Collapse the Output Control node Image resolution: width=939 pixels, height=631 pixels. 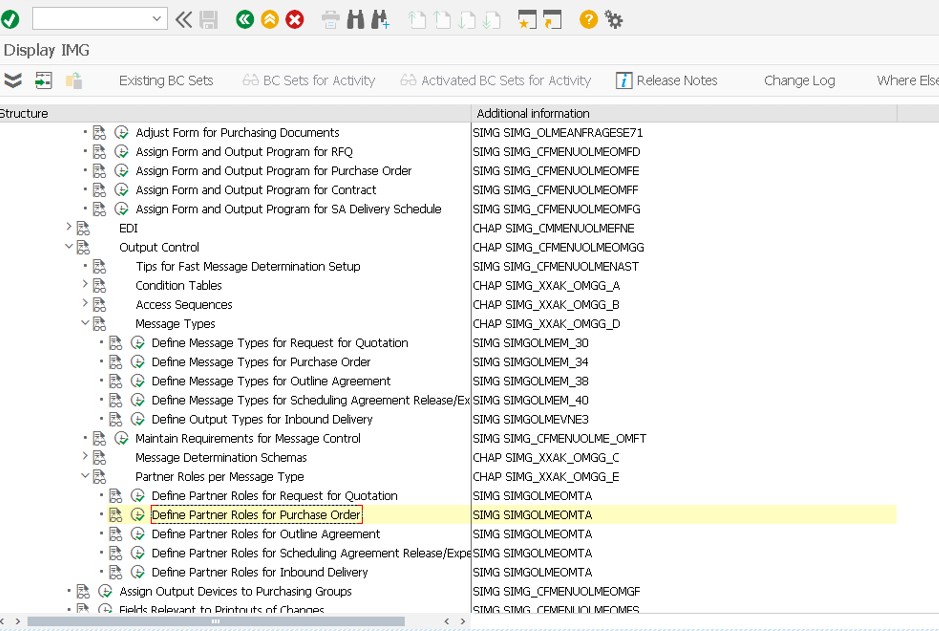[x=69, y=246]
